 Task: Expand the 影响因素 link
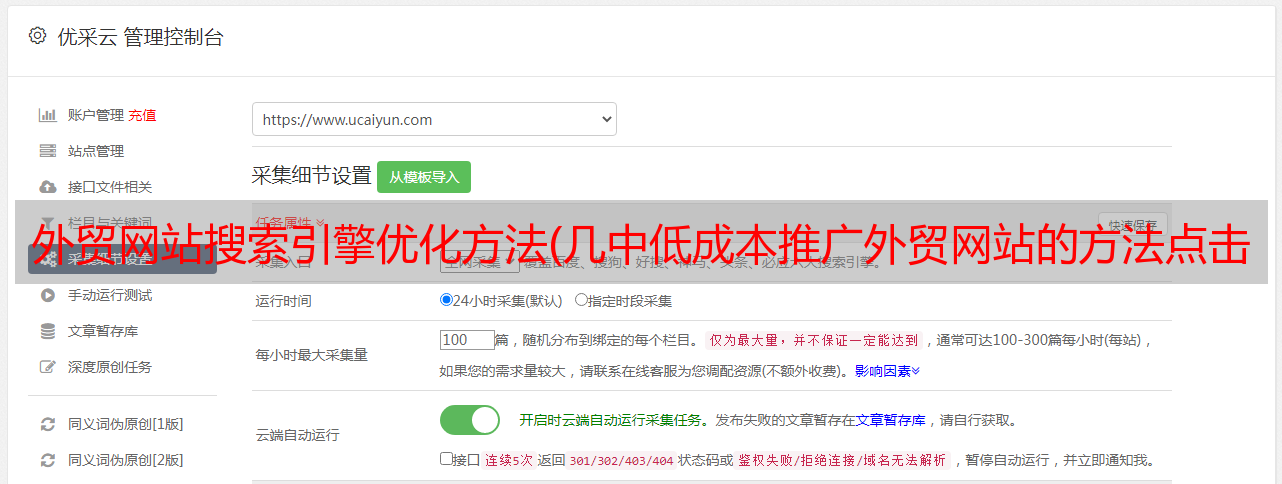click(x=887, y=370)
